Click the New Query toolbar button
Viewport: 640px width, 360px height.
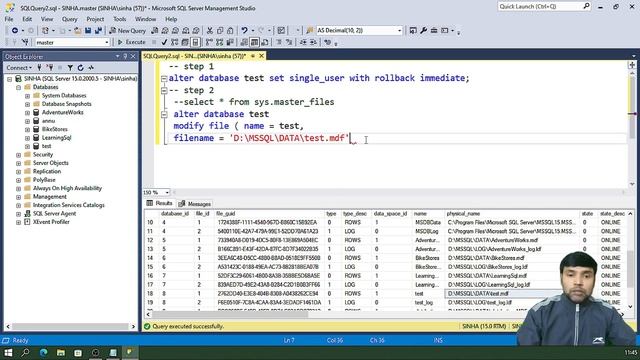point(128,31)
